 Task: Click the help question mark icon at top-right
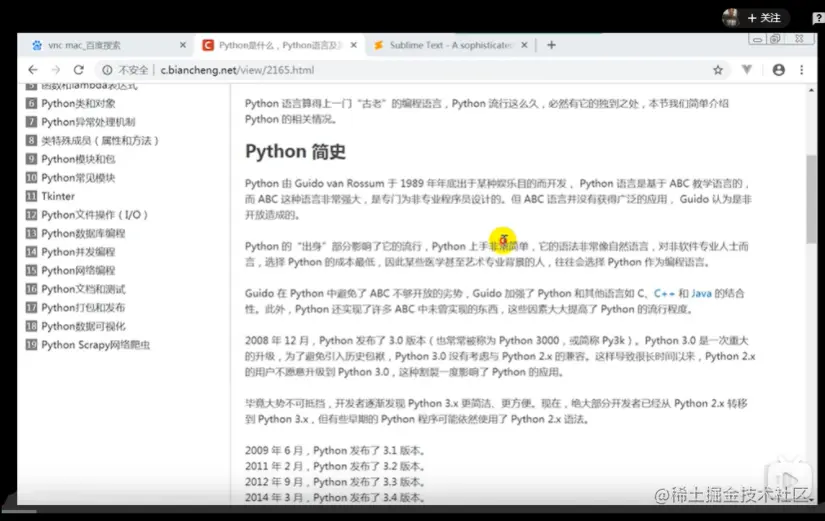coord(819,18)
